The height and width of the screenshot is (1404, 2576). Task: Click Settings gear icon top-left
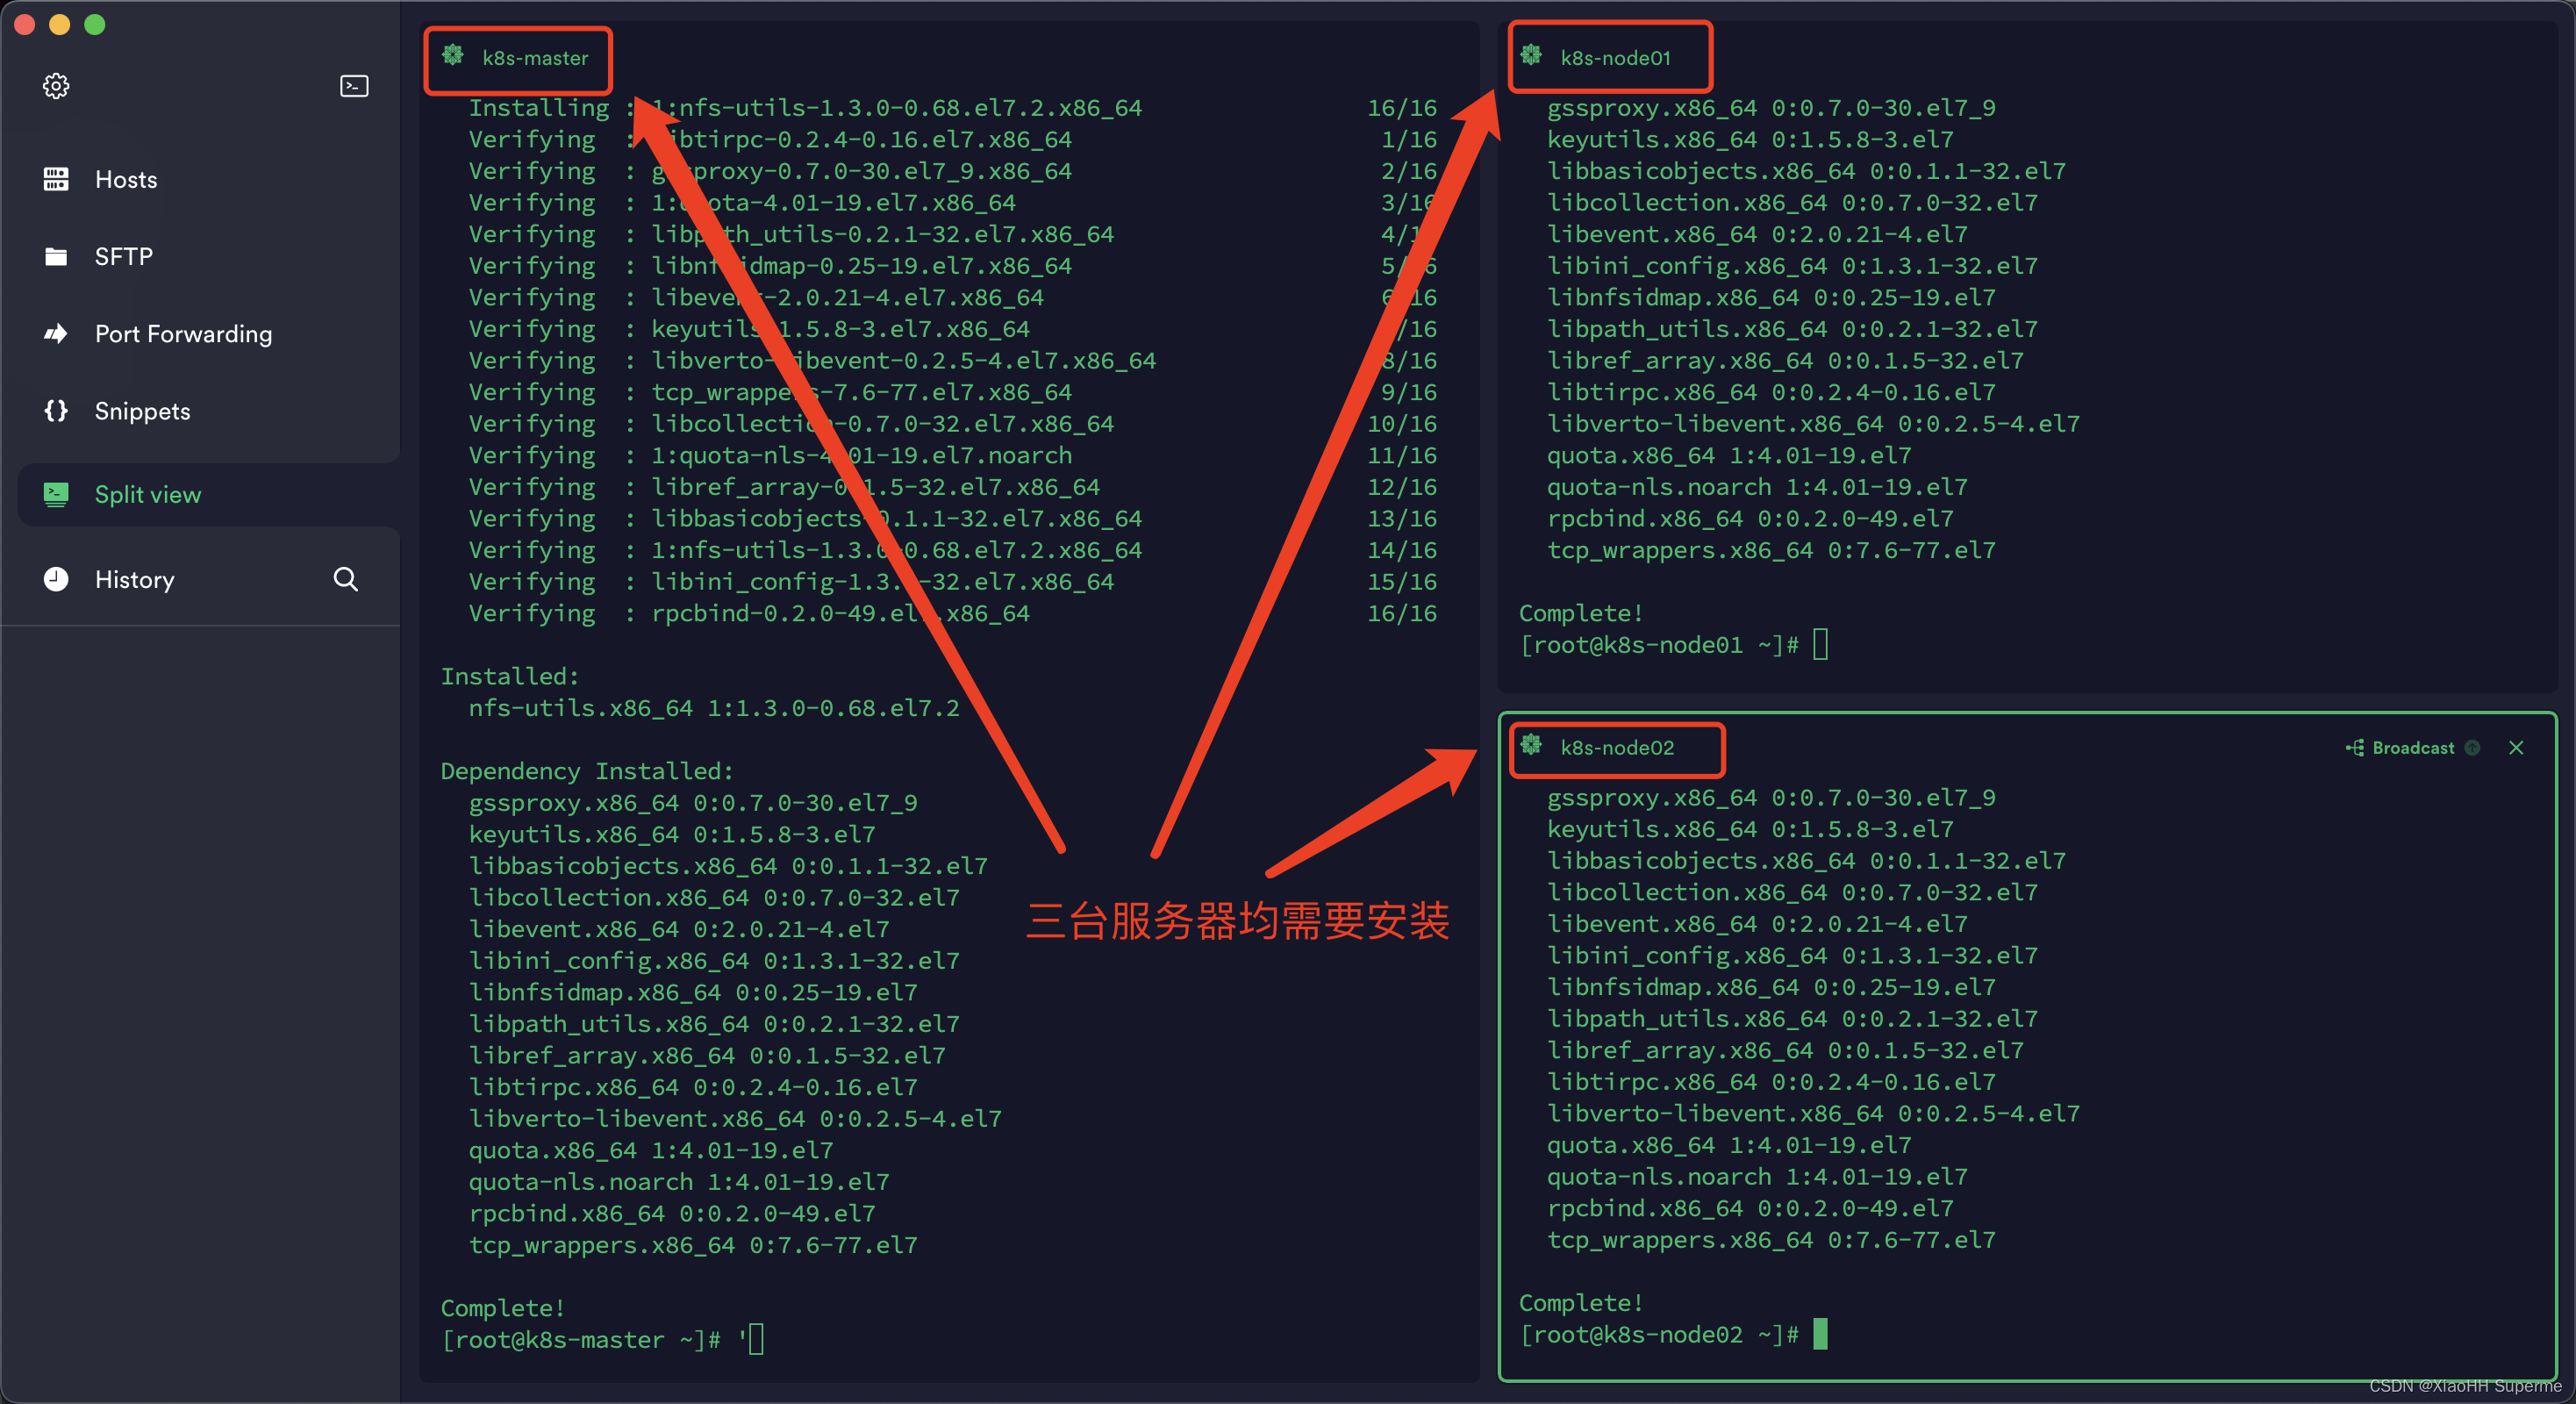coord(57,85)
